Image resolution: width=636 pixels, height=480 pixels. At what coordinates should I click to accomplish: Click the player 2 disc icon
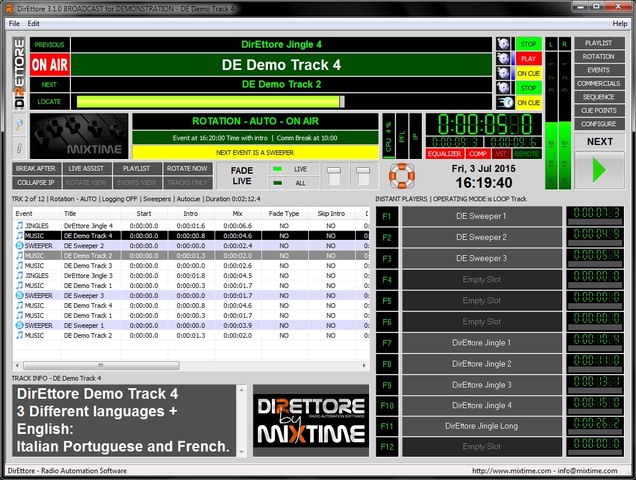pos(503,58)
